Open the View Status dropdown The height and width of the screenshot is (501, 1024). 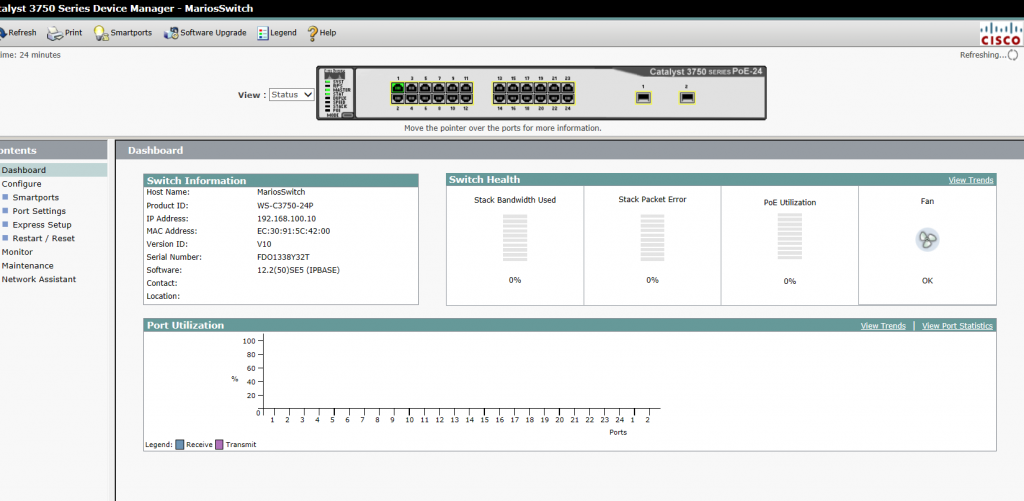point(292,95)
